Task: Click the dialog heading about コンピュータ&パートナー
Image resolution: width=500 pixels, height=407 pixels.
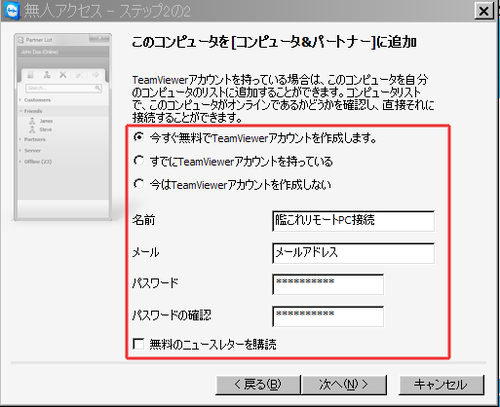Action: (274, 42)
